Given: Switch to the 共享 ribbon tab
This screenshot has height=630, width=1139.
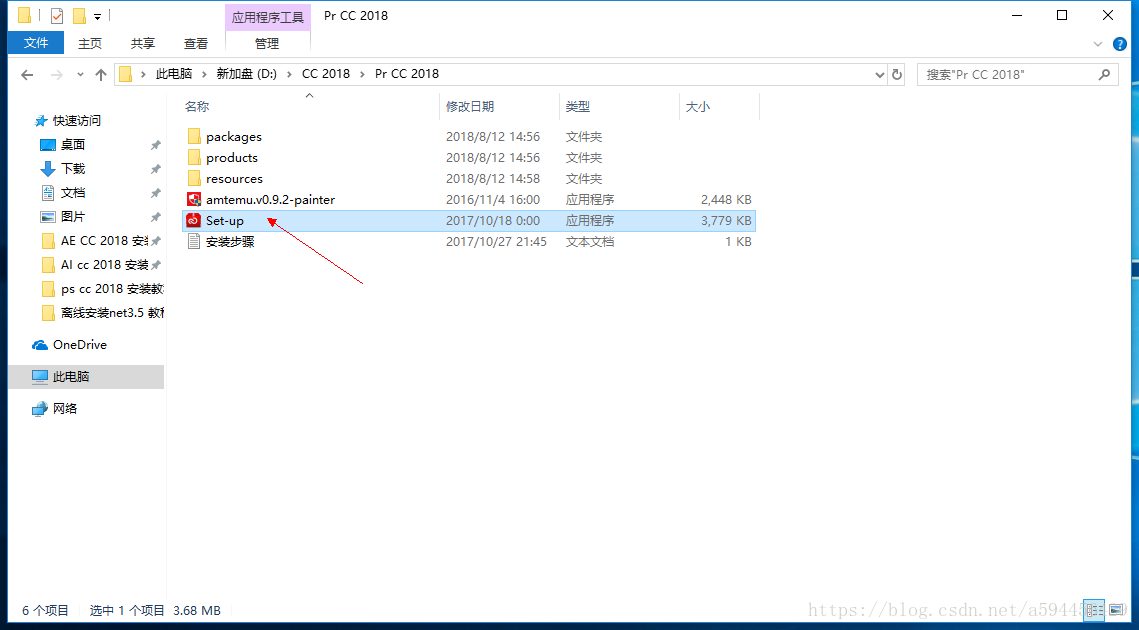Looking at the screenshot, I should click(x=143, y=44).
